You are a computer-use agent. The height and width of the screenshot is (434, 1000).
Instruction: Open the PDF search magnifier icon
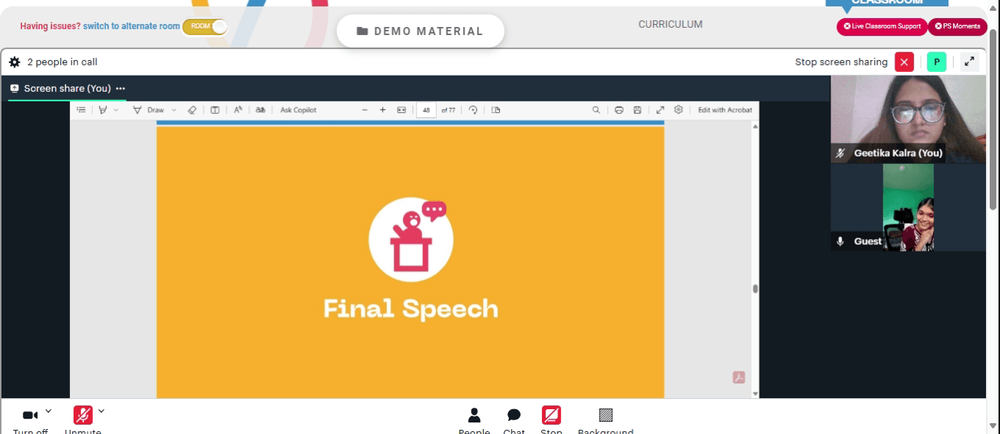[x=596, y=110]
